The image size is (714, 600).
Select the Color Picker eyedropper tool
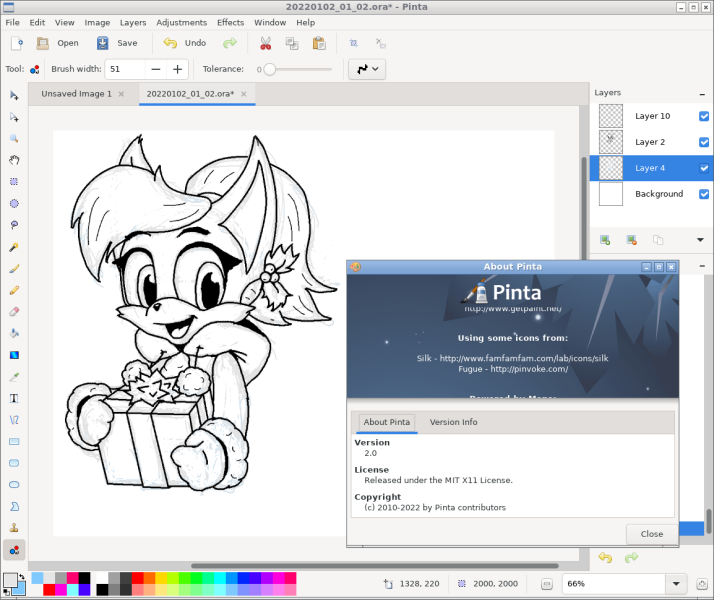14,377
